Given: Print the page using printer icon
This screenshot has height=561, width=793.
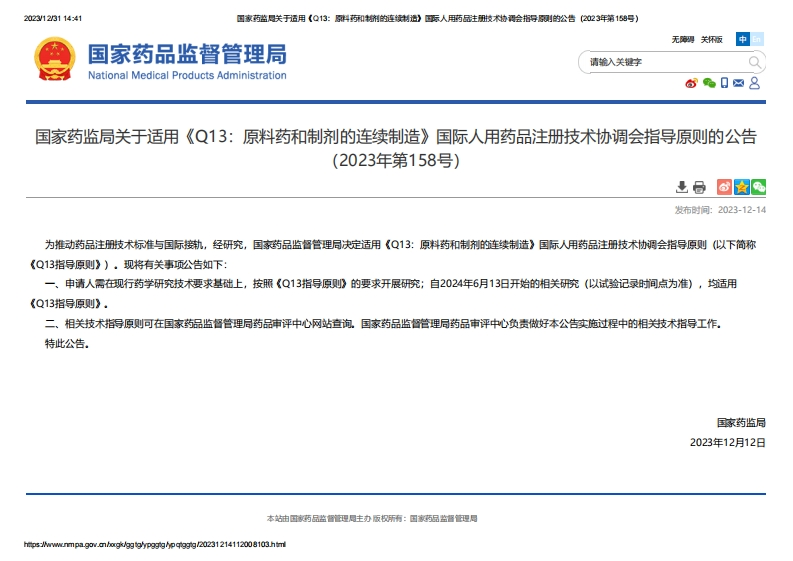Looking at the screenshot, I should pyautogui.click(x=699, y=187).
